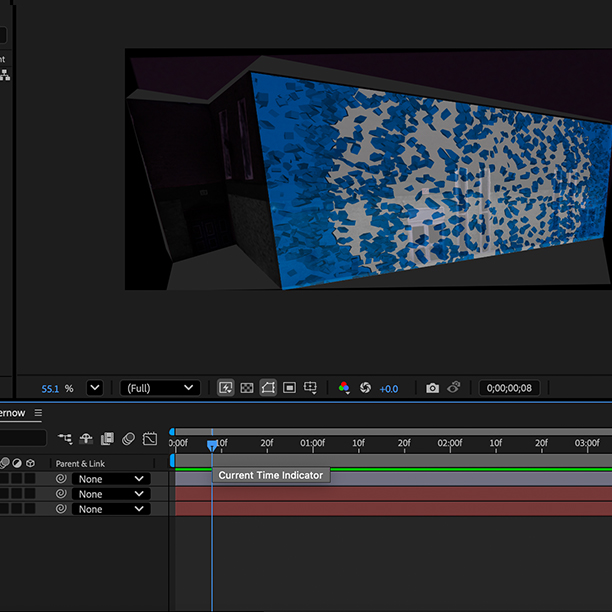The width and height of the screenshot is (612, 612).
Task: Open grid and guide options icon
Action: (310, 388)
